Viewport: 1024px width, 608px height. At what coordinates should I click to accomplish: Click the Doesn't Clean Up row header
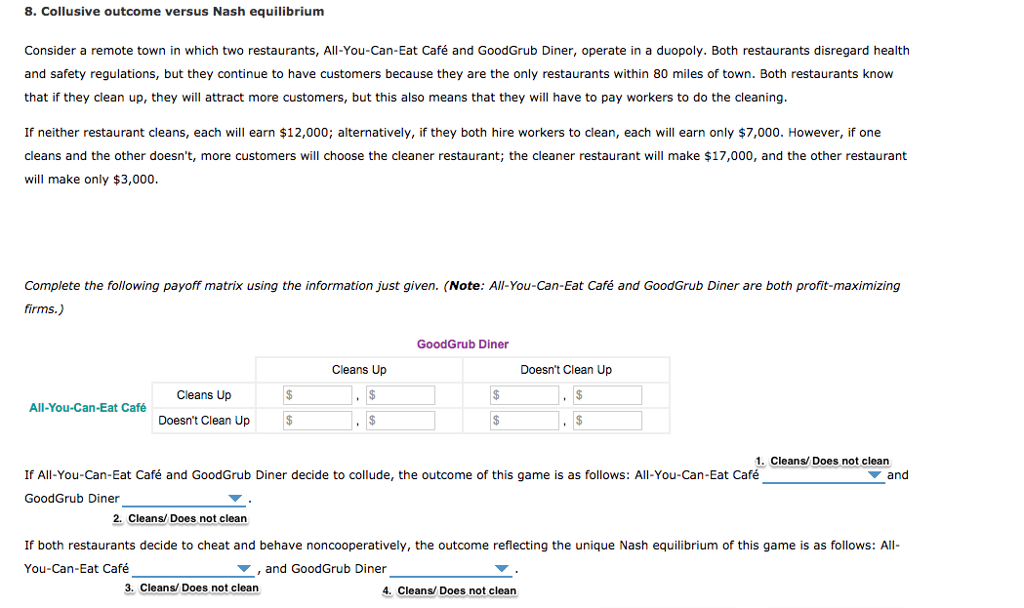pyautogui.click(x=204, y=421)
